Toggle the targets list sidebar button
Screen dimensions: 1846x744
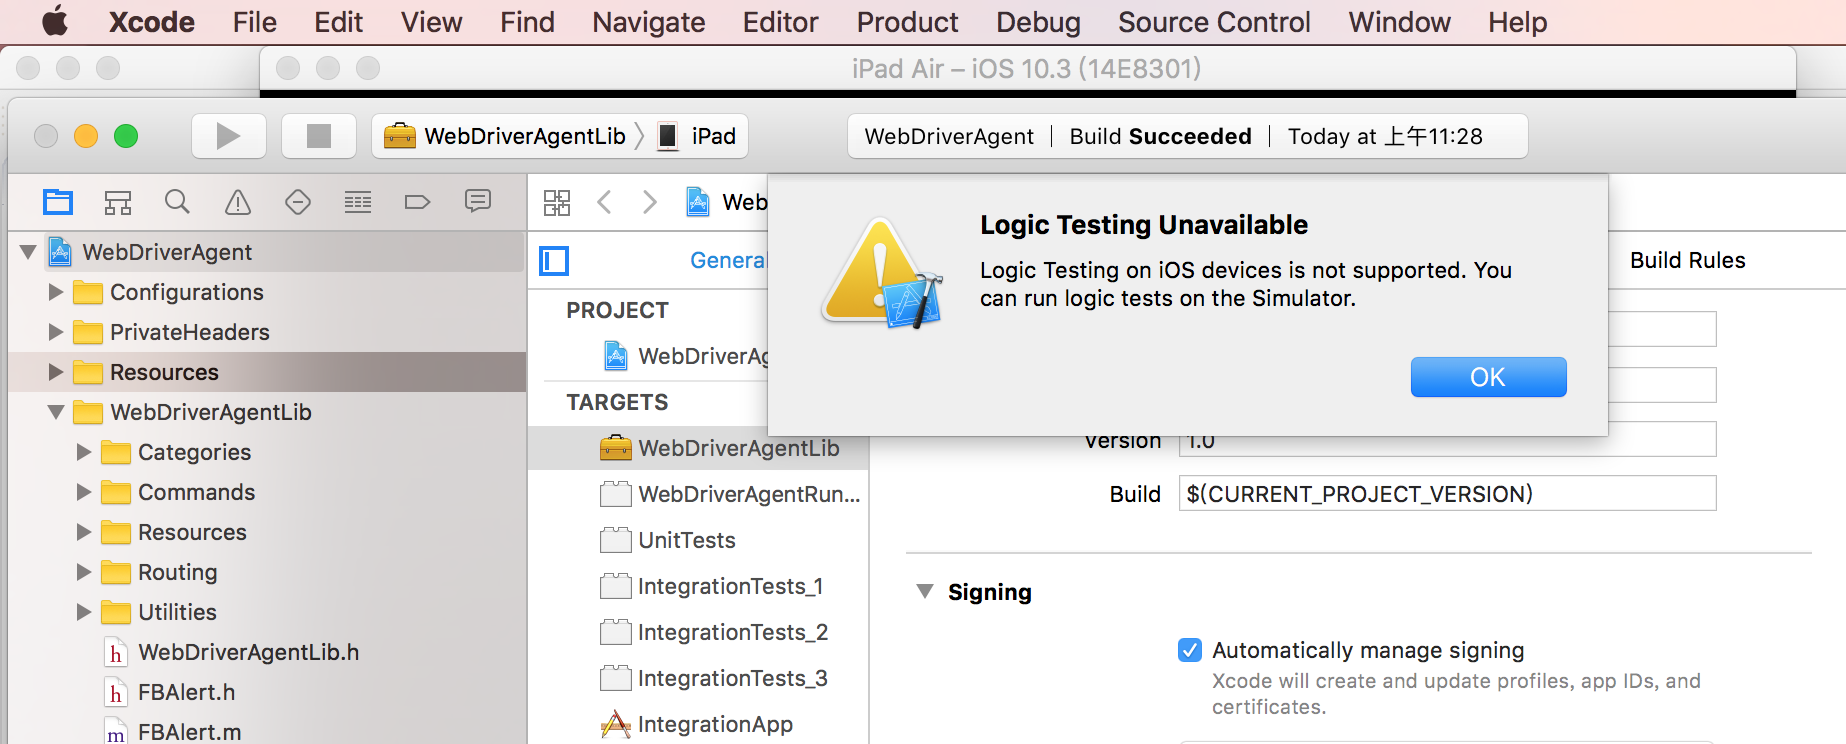554,261
